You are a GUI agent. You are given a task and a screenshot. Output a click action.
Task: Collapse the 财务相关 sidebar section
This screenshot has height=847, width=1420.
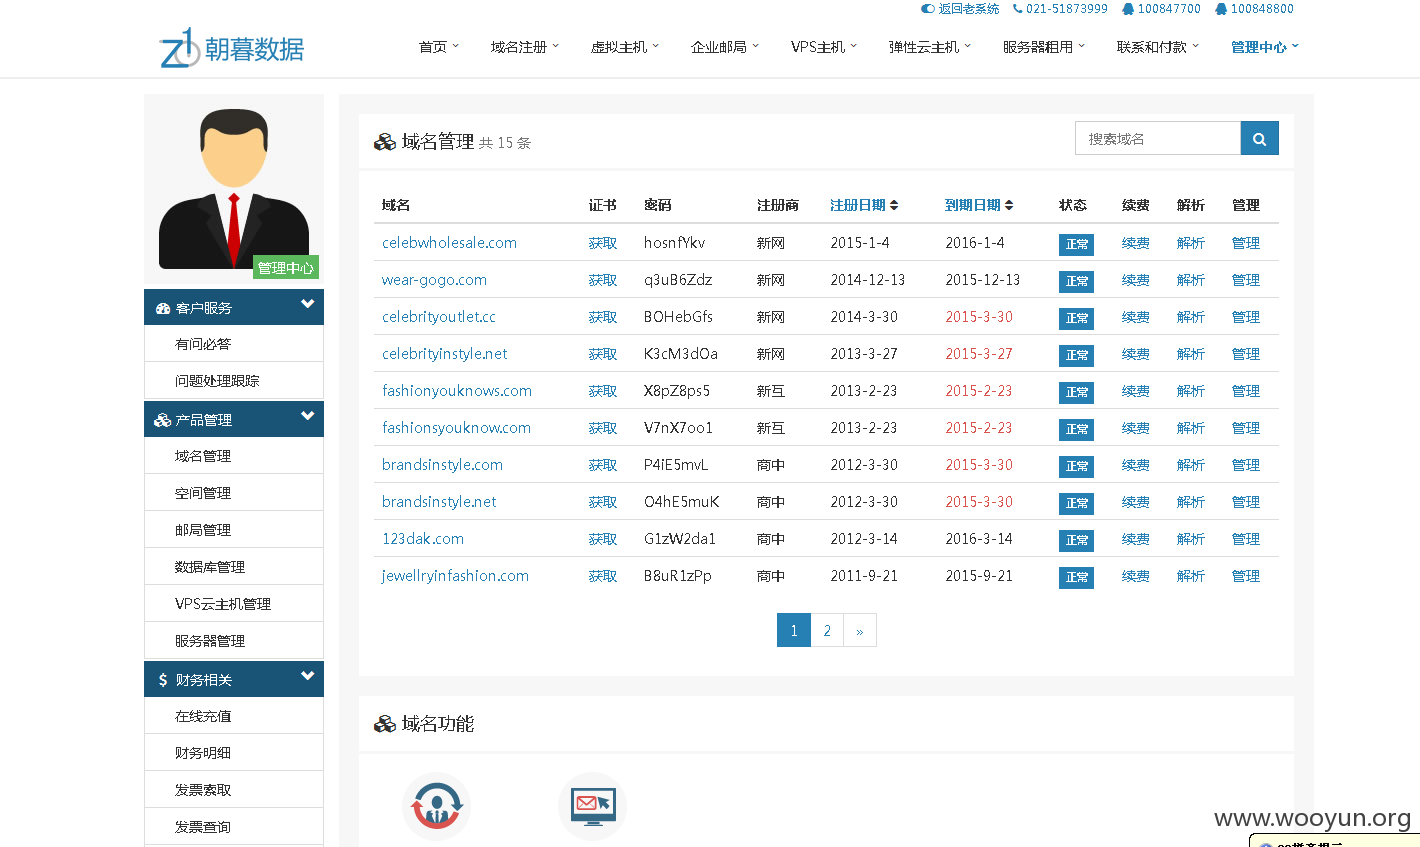308,676
